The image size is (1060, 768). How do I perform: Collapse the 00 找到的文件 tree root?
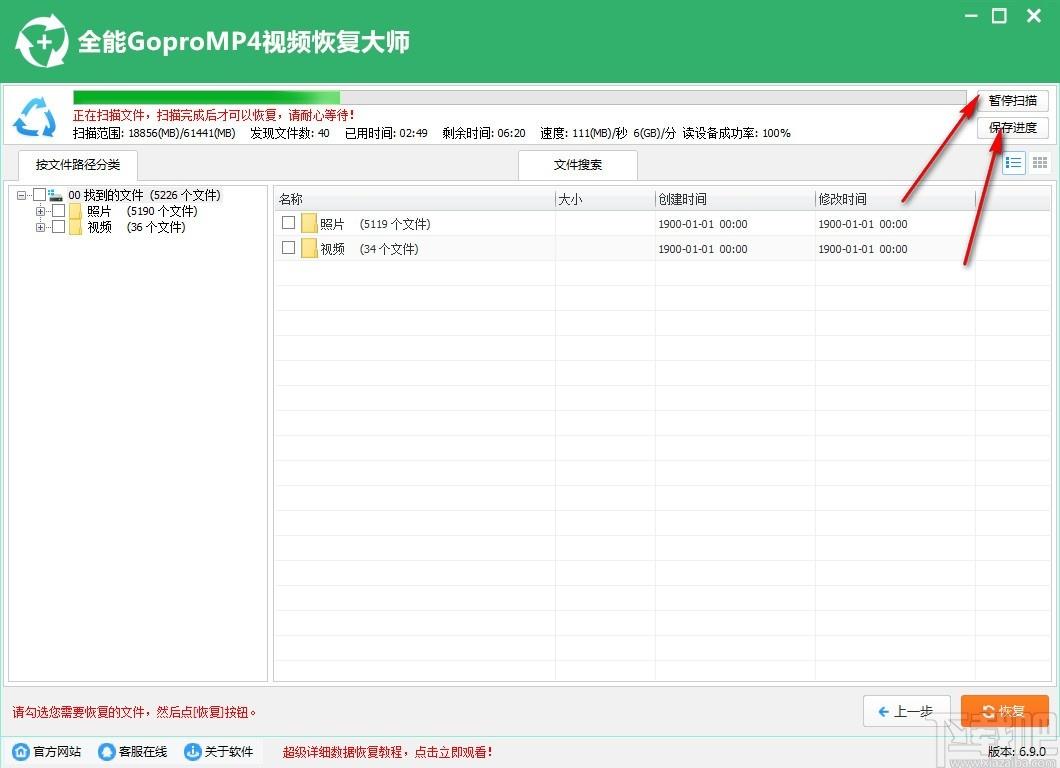[21, 195]
